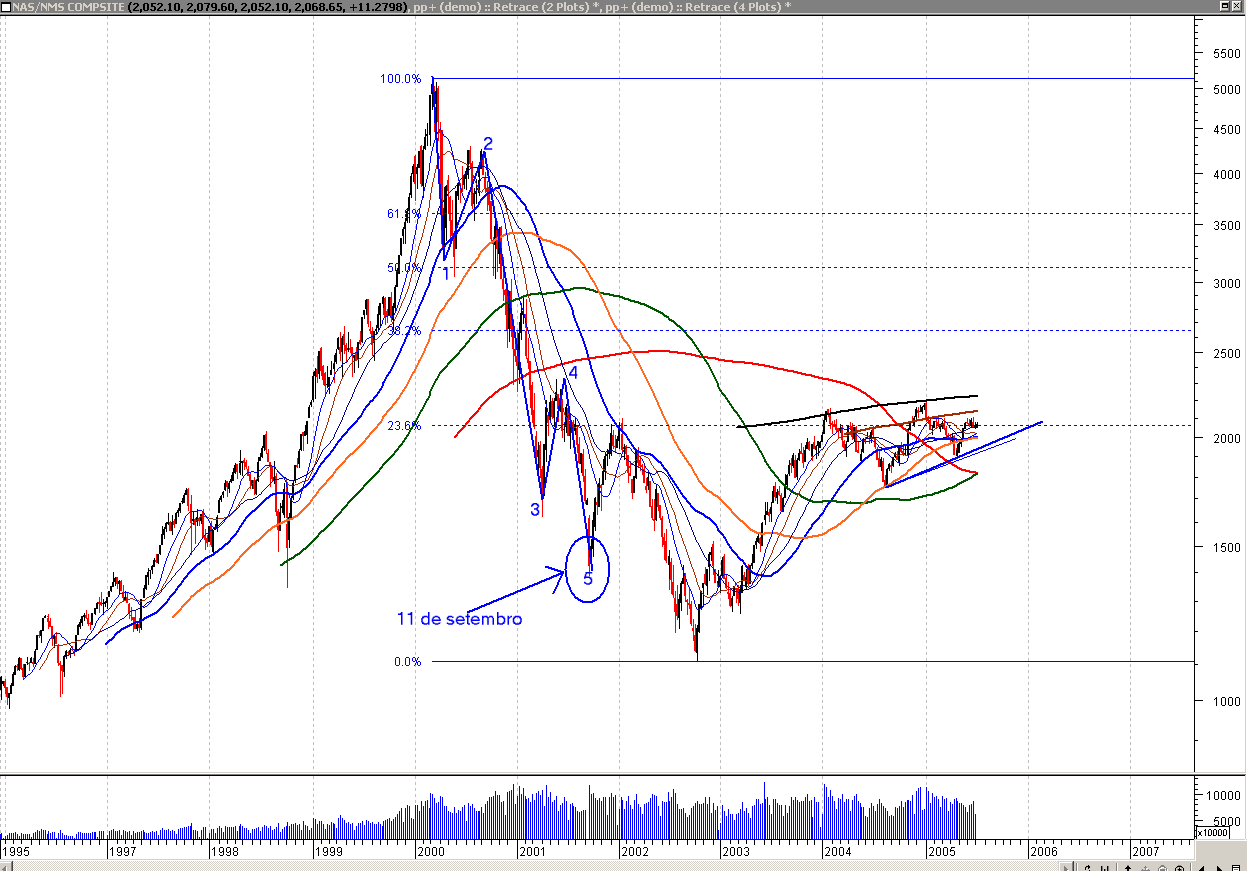Click the 2004 date axis label
1247x871 pixels.
coord(837,851)
